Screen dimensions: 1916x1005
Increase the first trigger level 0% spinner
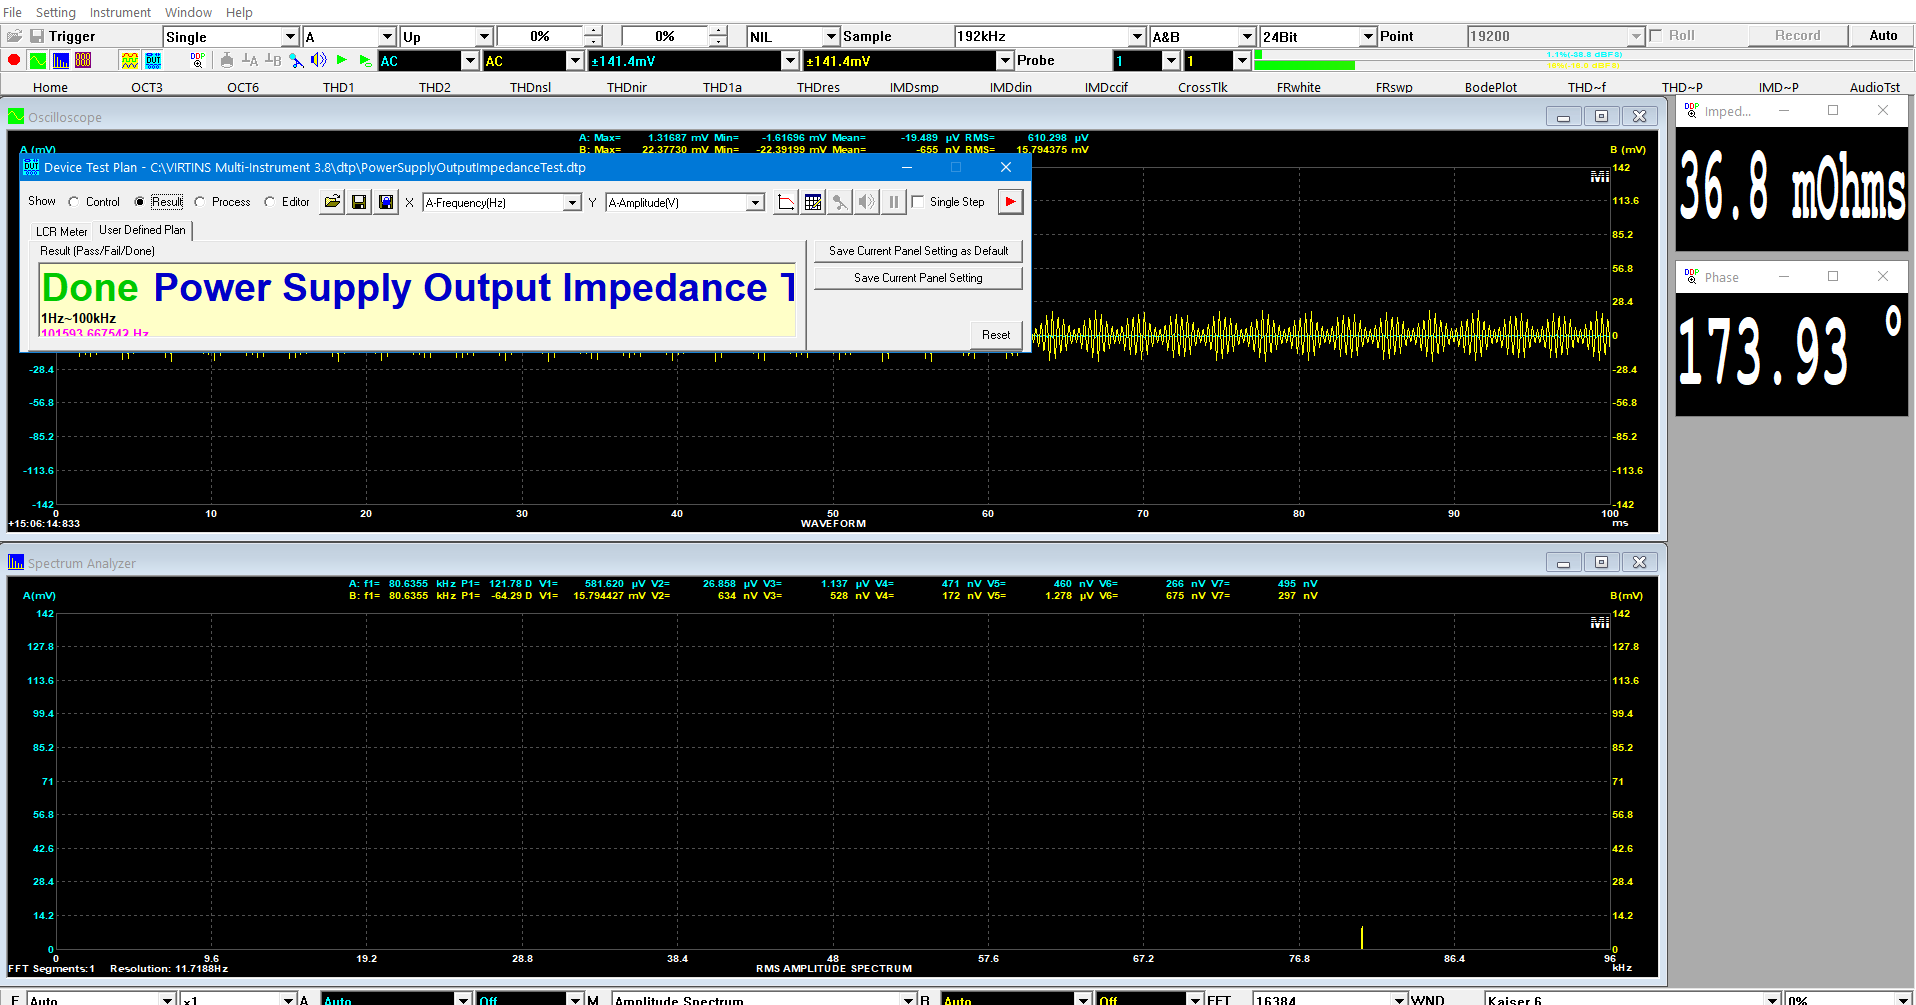[593, 31]
